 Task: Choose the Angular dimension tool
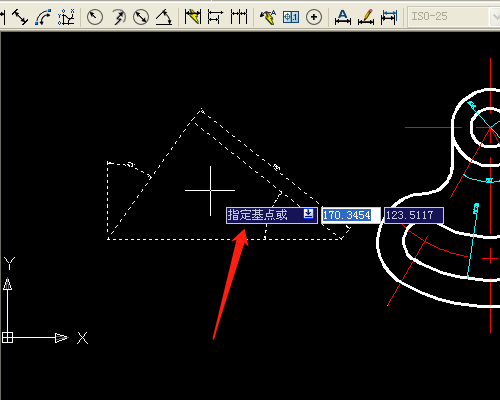point(164,17)
